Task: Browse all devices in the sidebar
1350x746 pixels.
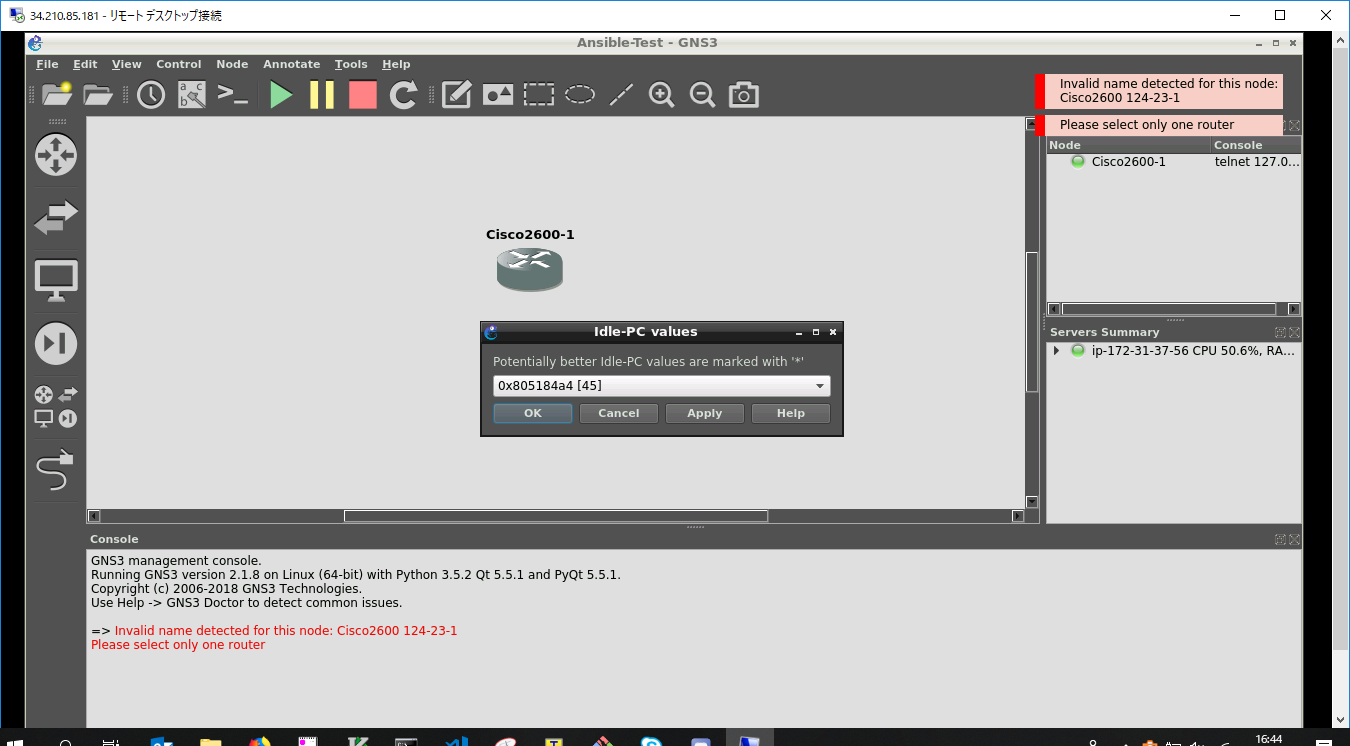Action: point(56,407)
